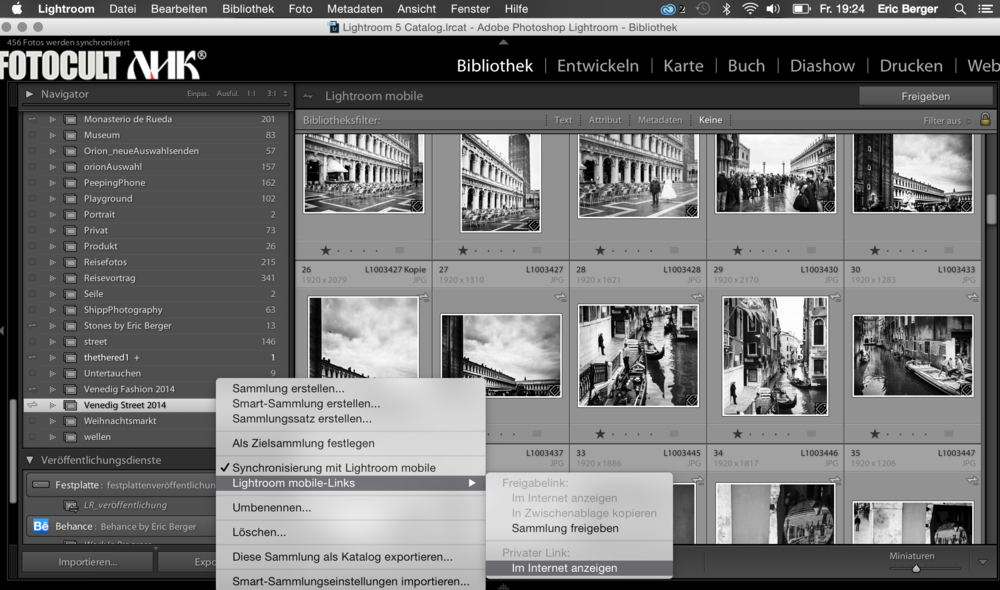The height and width of the screenshot is (590, 1000).
Task: Click the battery status icon
Action: pyautogui.click(x=801, y=9)
